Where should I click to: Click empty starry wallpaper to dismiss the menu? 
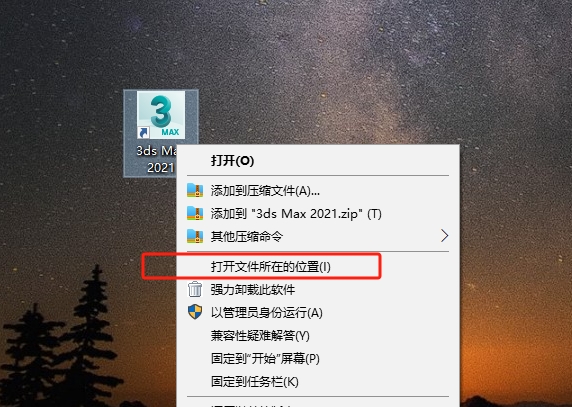(x=365, y=73)
